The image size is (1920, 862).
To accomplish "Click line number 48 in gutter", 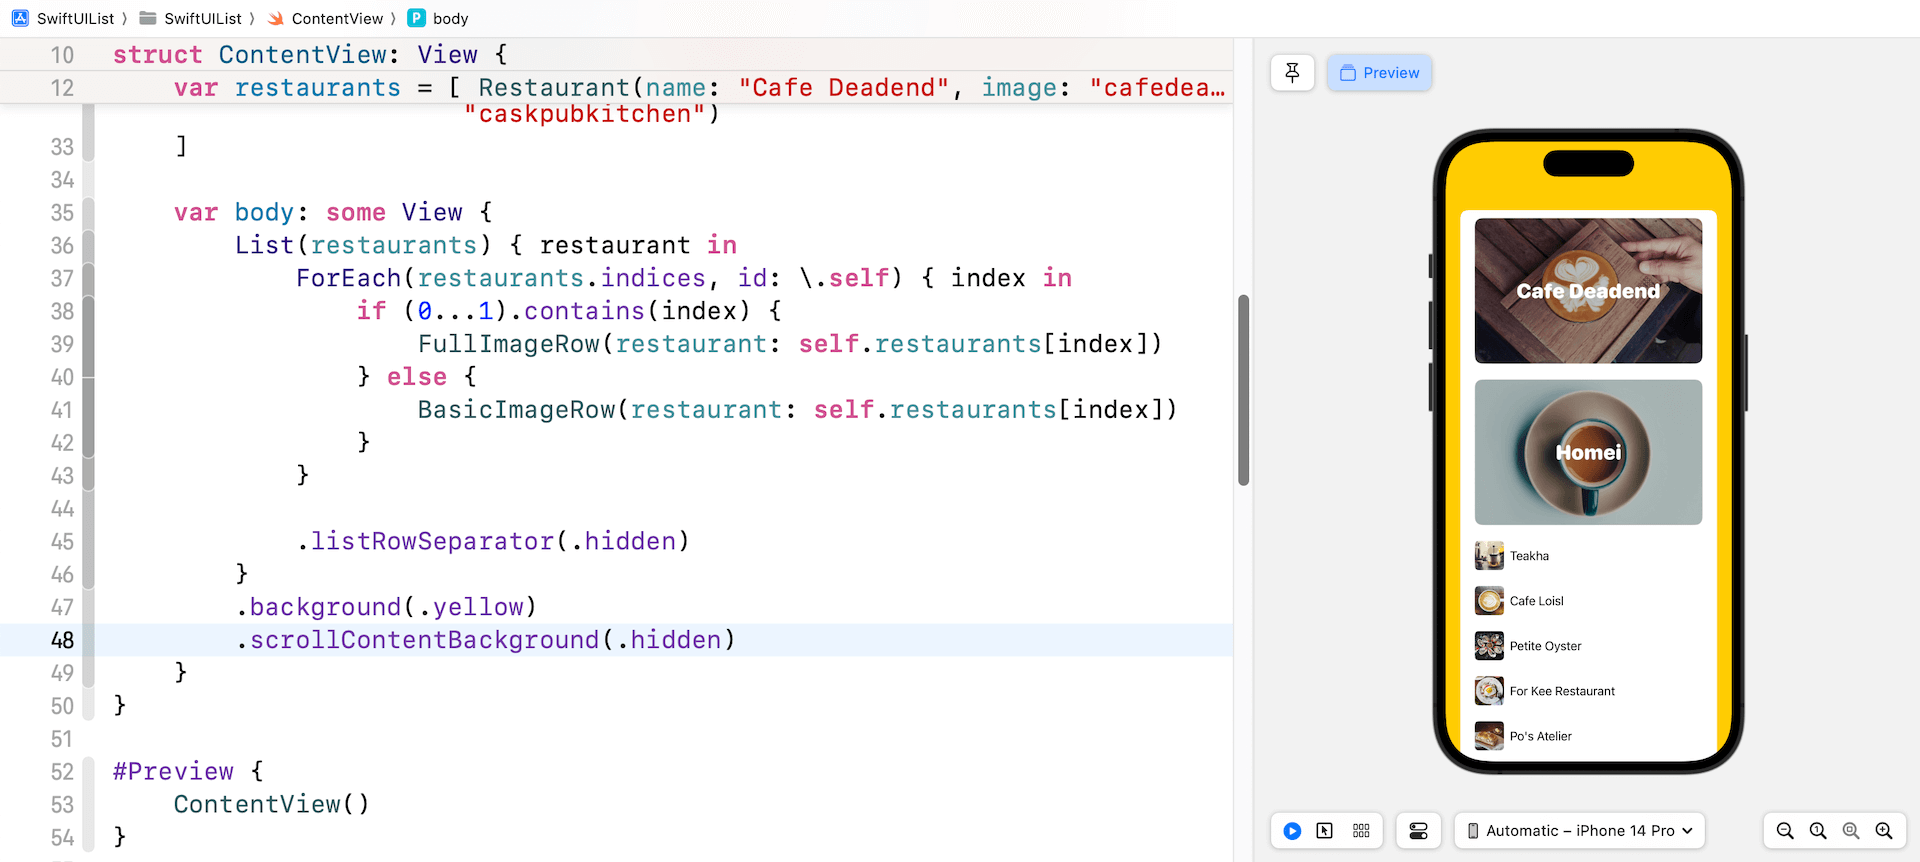I will [62, 640].
